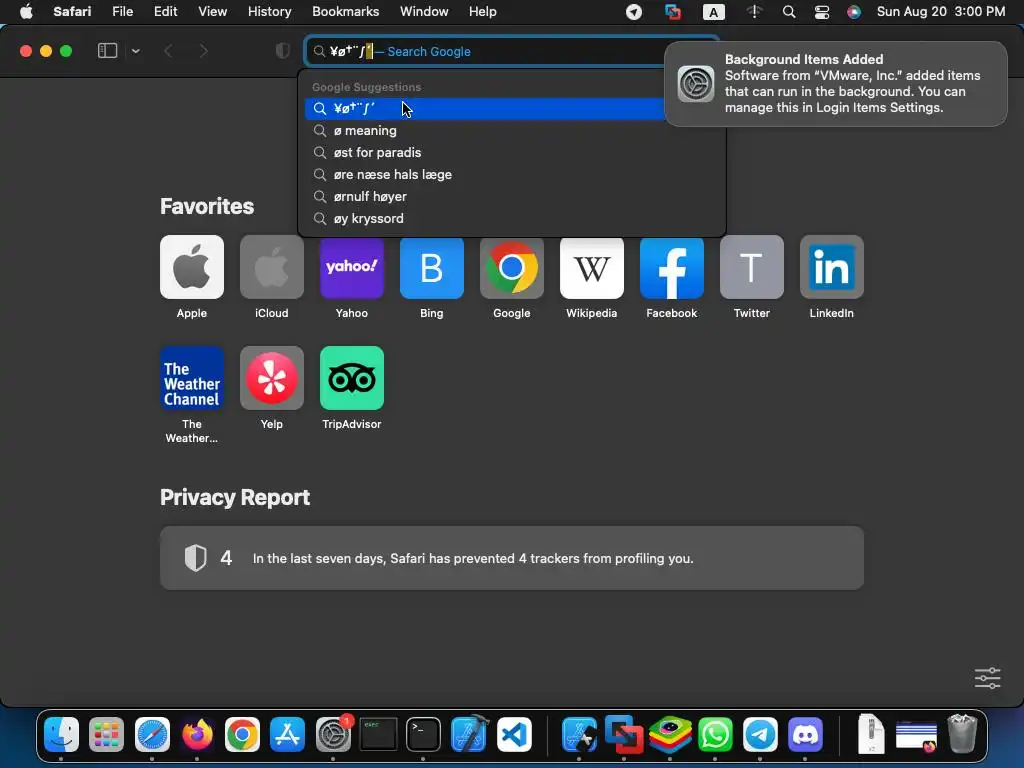Open the iCloud favorite tile
Viewport: 1024px width, 768px height.
click(x=272, y=267)
